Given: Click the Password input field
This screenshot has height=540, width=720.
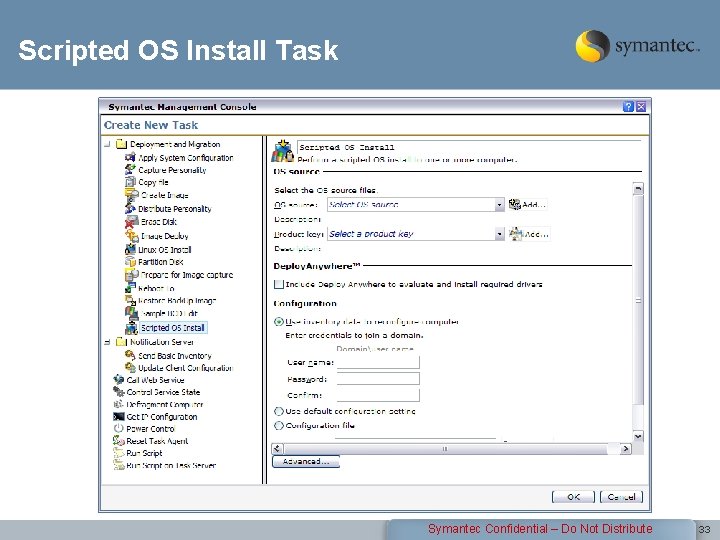Looking at the screenshot, I should (378, 379).
